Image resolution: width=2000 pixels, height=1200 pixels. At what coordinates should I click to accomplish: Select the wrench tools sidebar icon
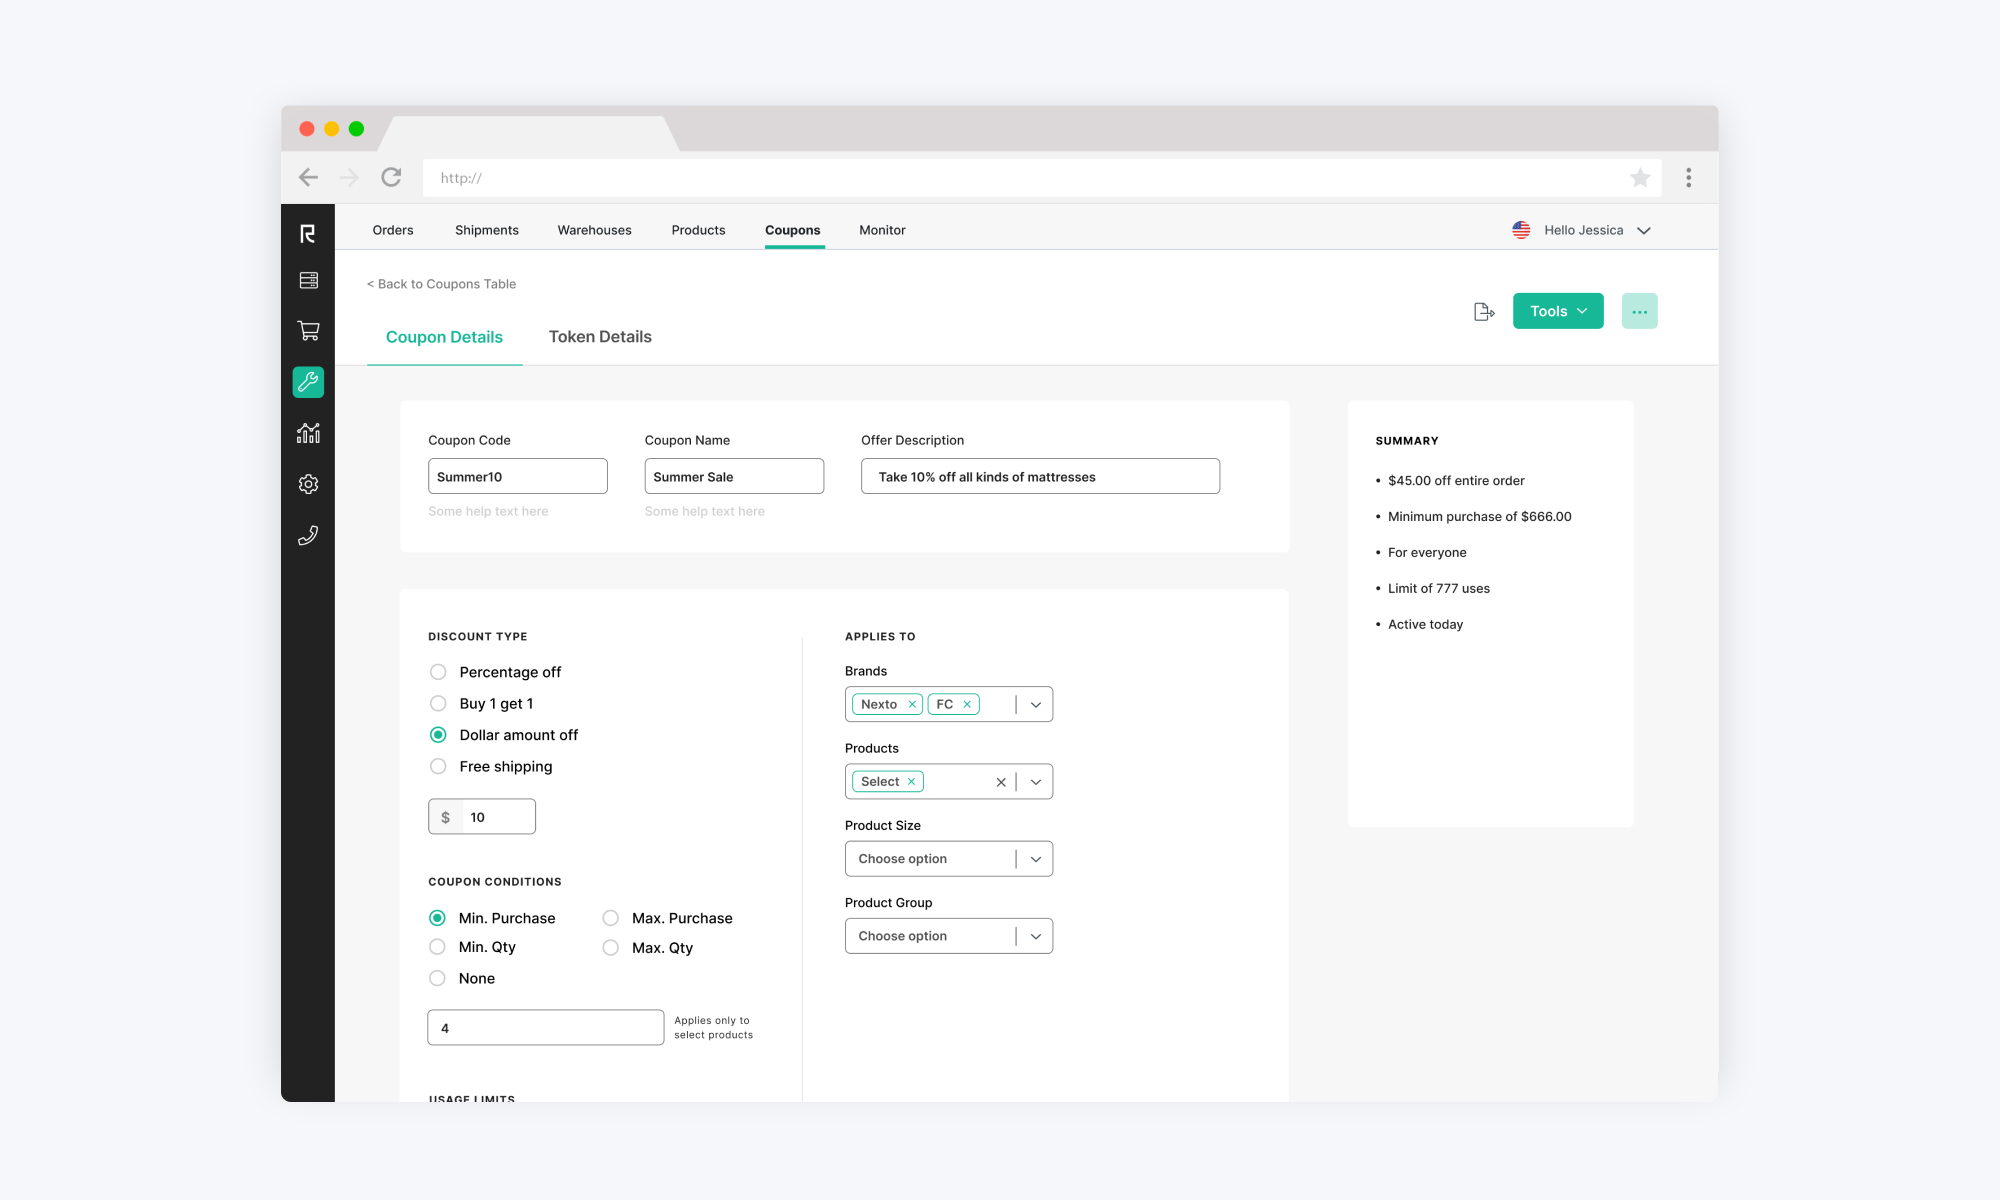(308, 382)
